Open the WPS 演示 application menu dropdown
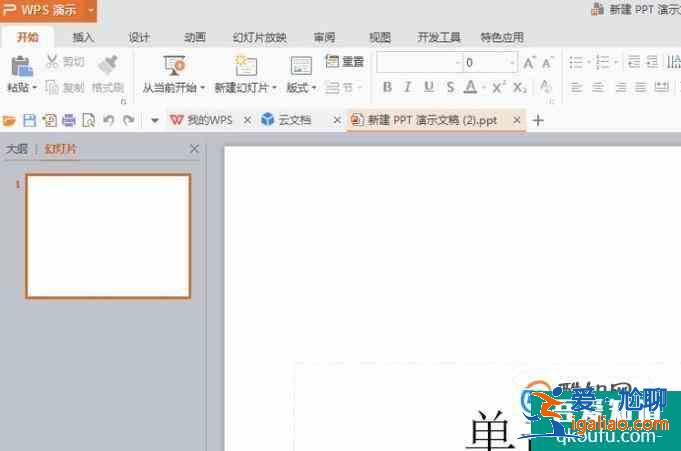 pyautogui.click(x=91, y=10)
